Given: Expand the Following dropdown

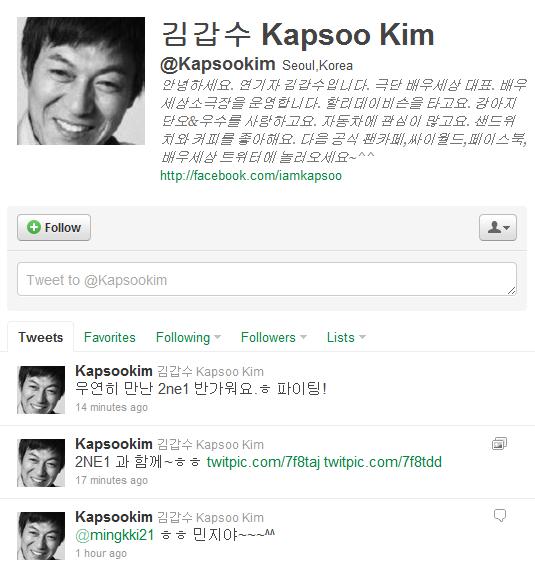Looking at the screenshot, I should click(188, 338).
